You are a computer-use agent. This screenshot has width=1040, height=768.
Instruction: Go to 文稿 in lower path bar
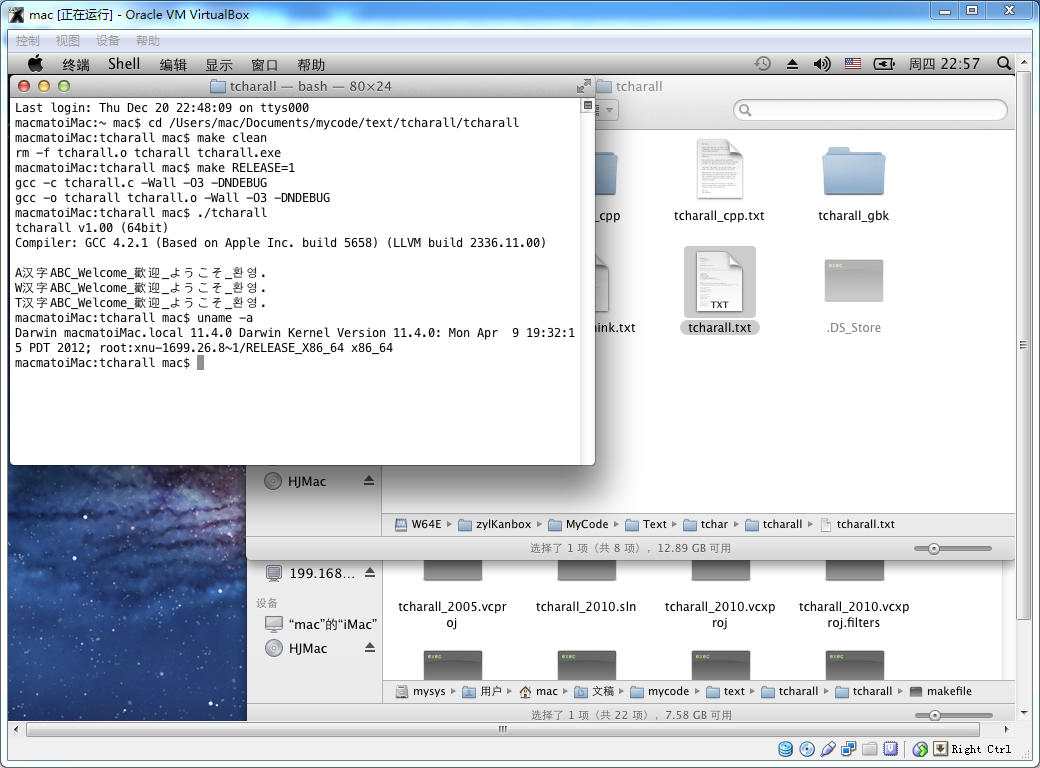tap(594, 691)
